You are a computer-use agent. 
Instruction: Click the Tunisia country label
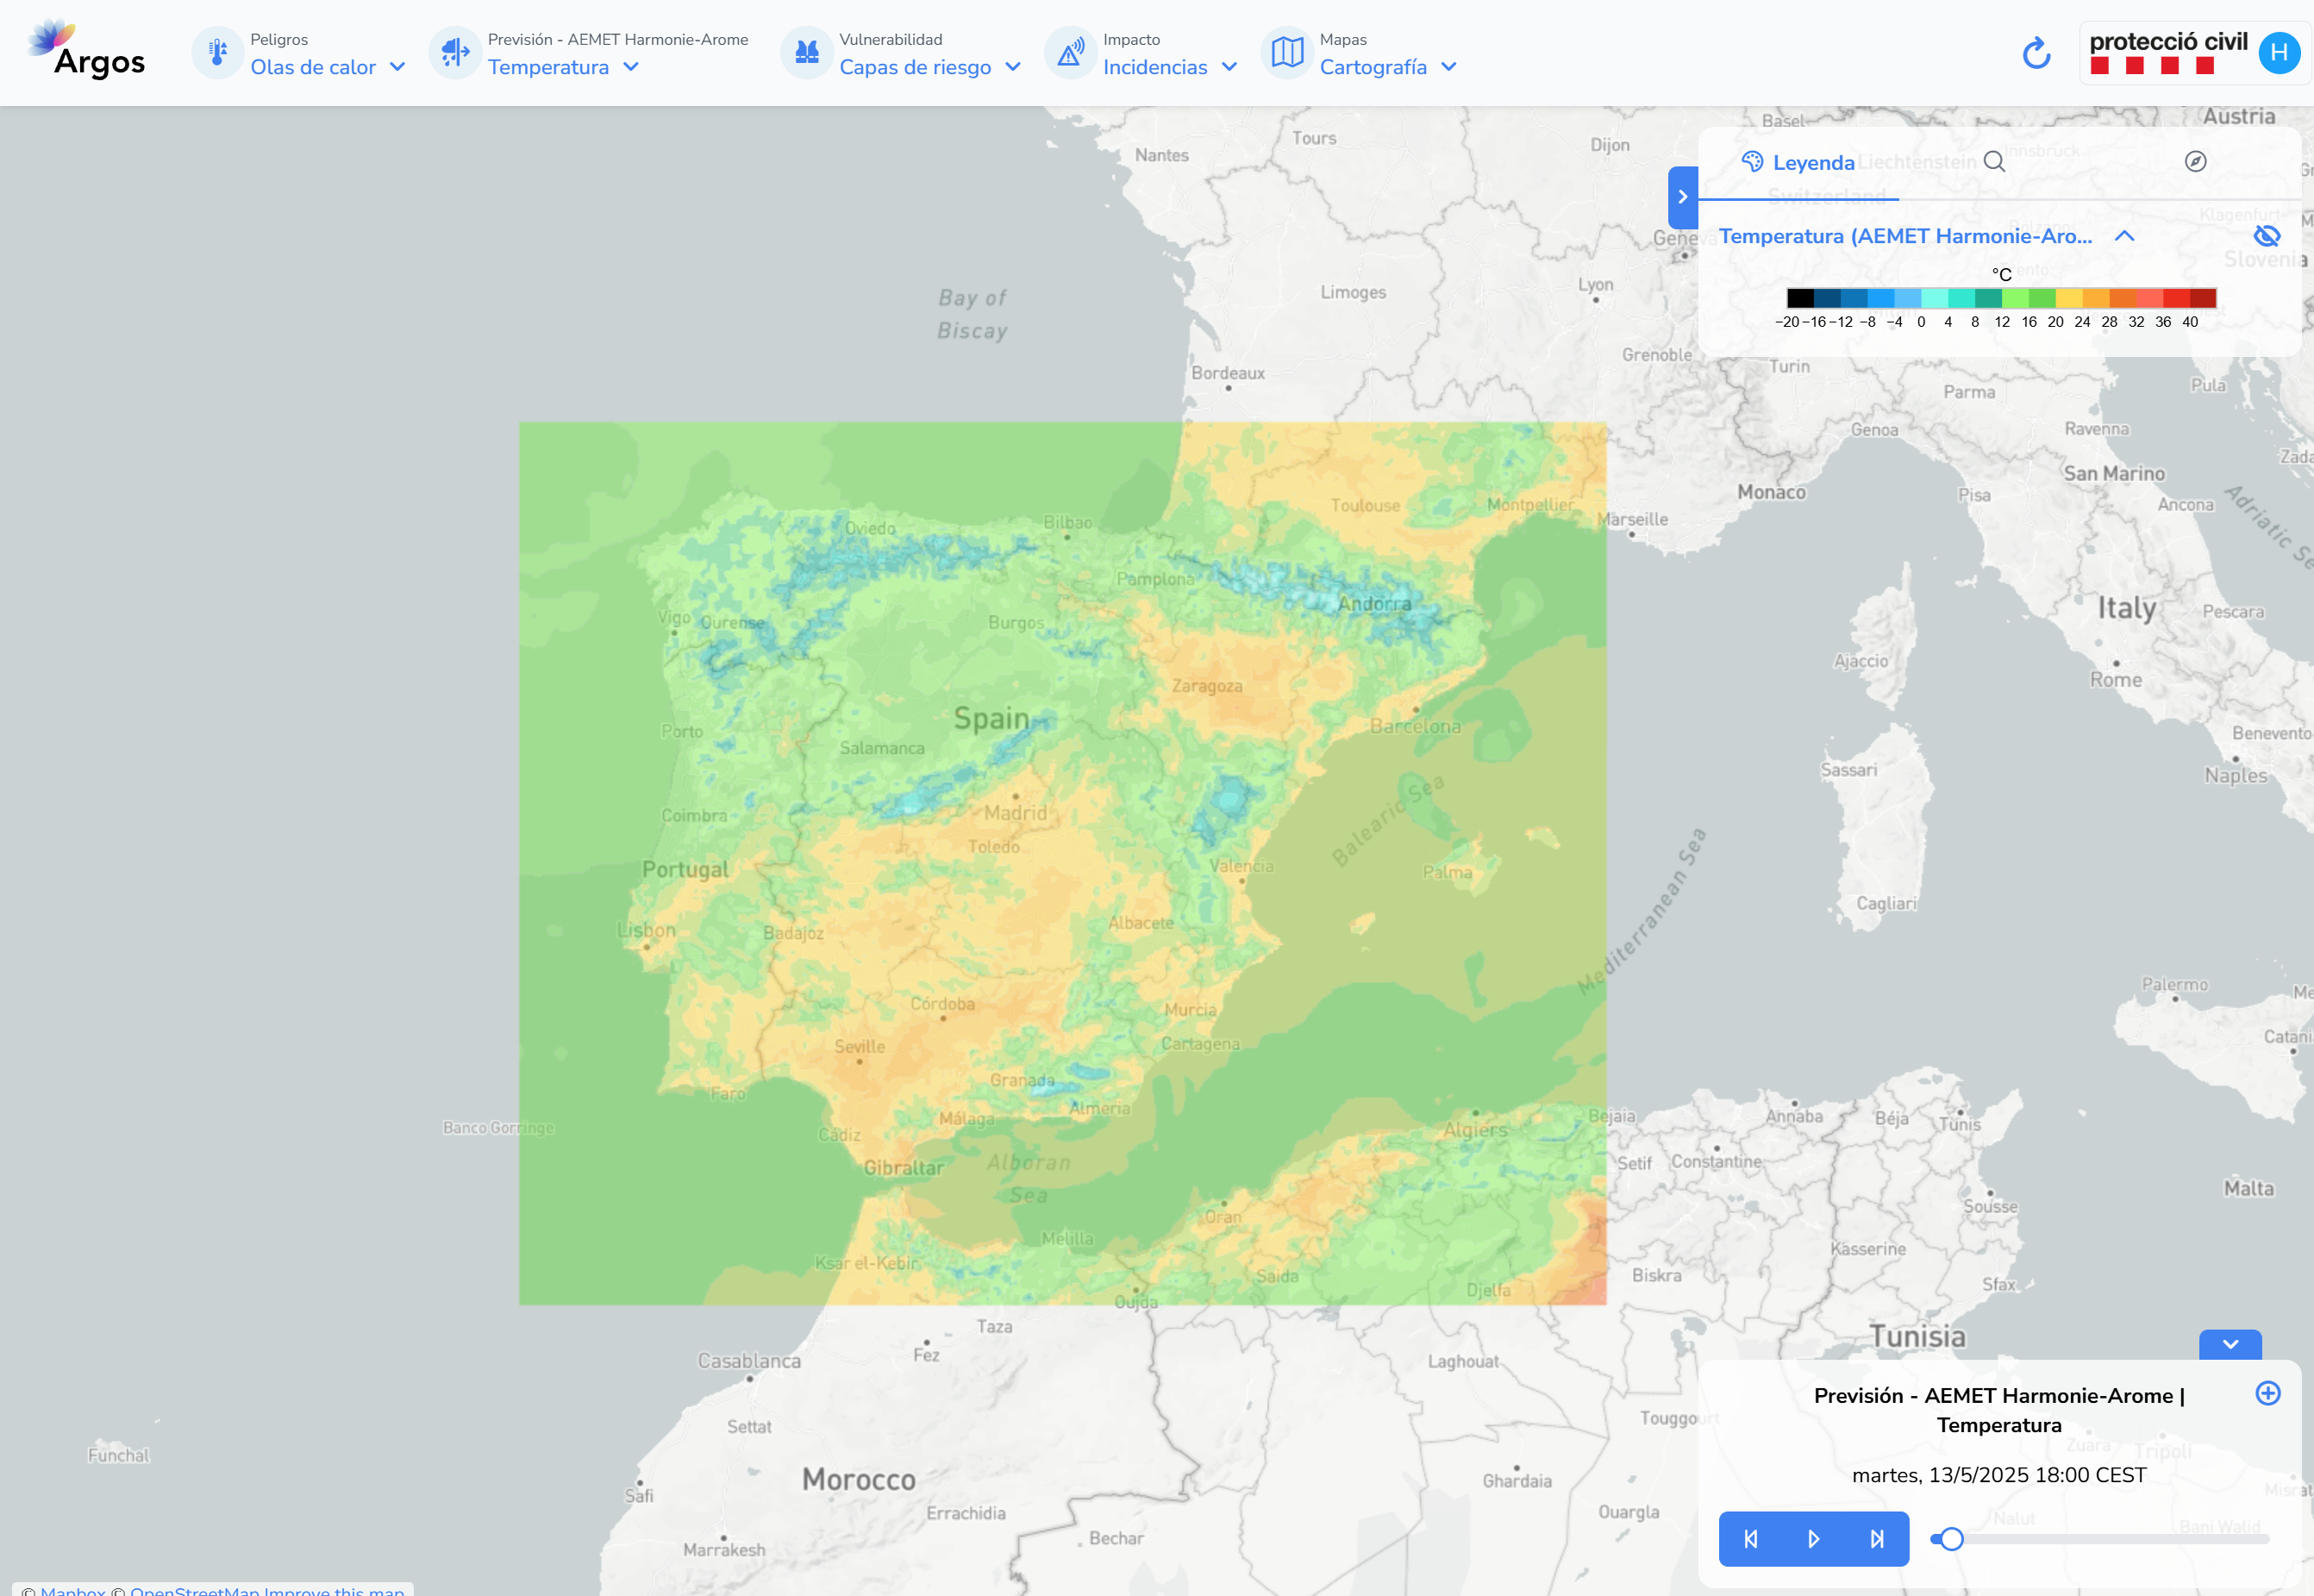tap(1918, 1336)
